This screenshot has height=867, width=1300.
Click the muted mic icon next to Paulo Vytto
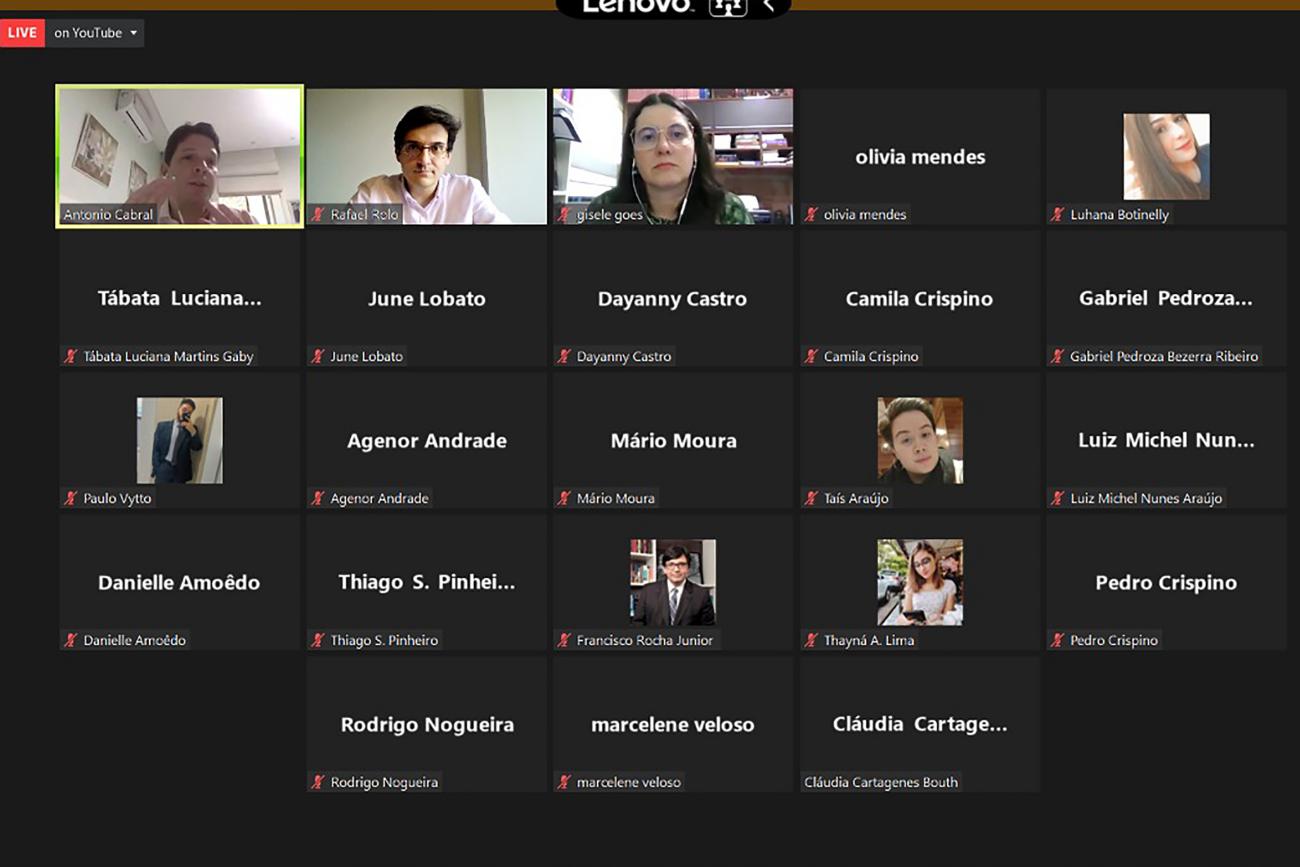click(71, 498)
